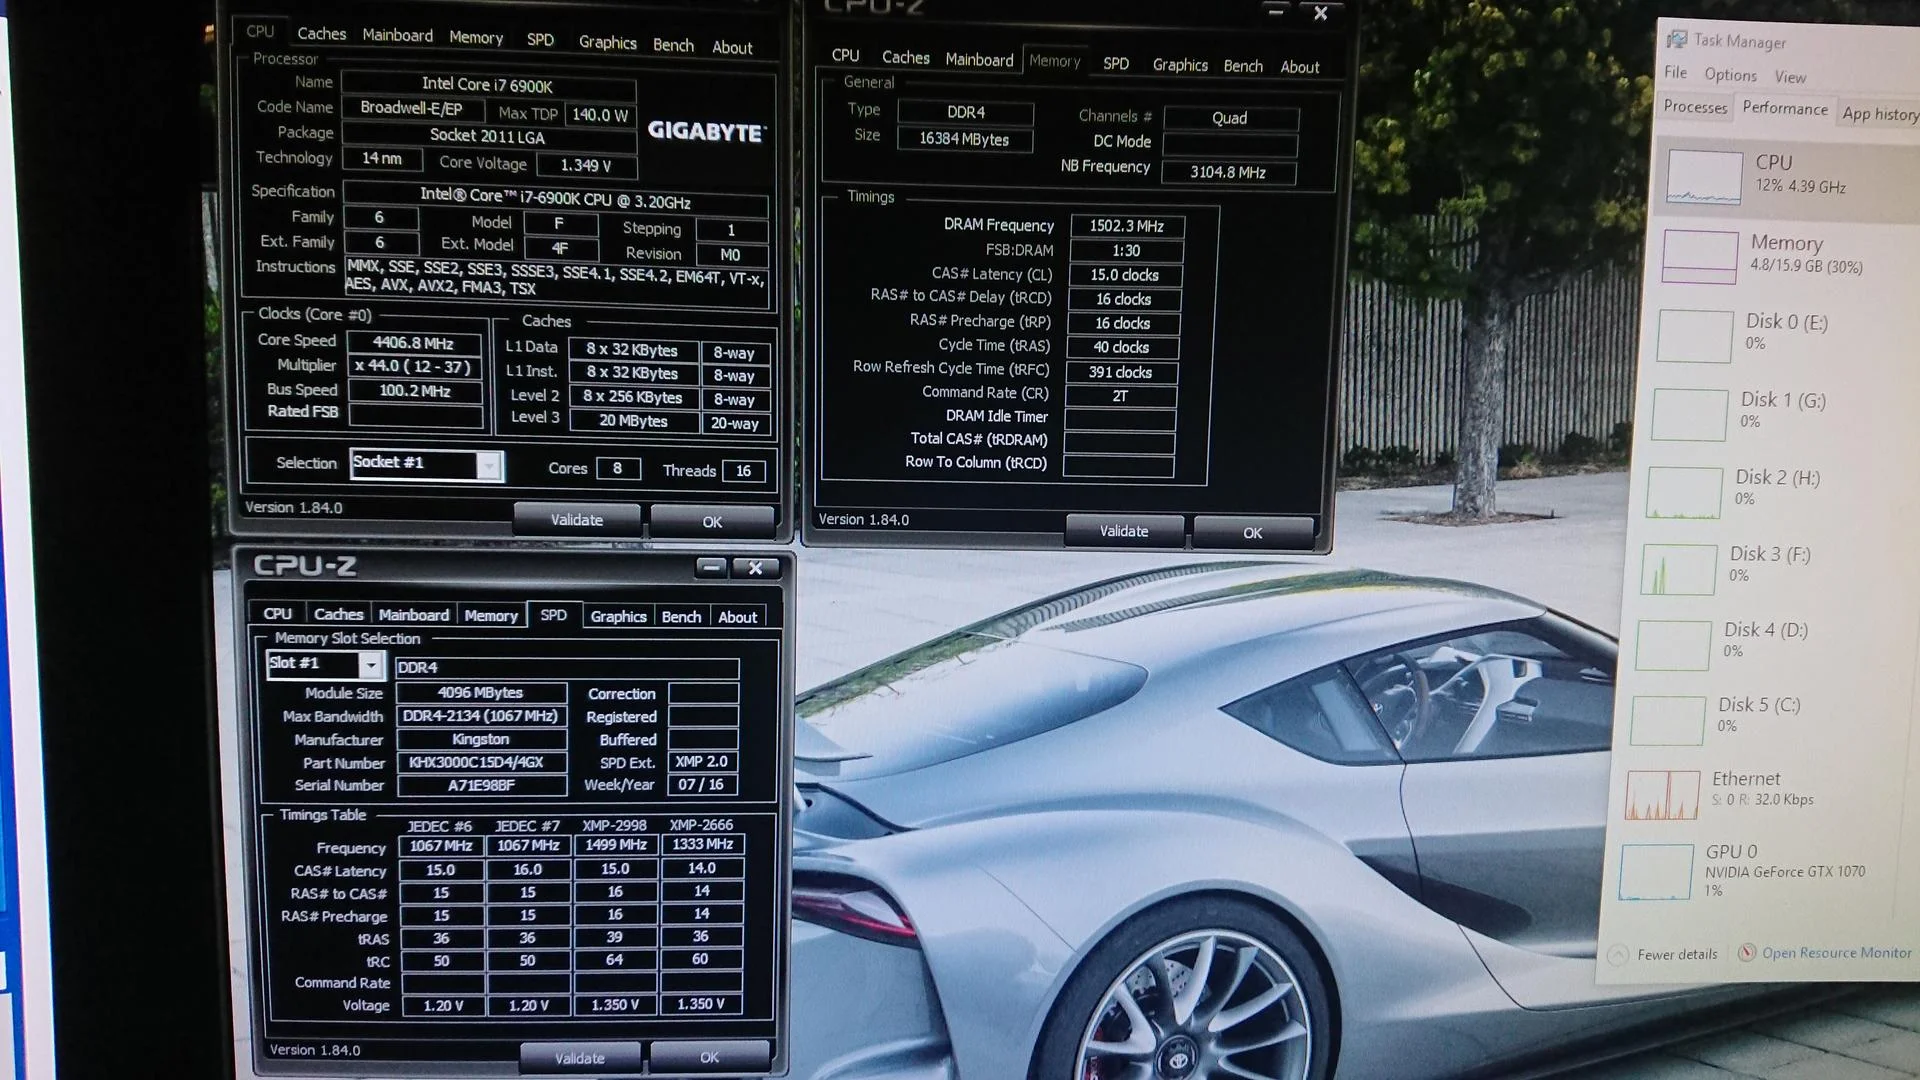Minimize the Memory CPU-Z window
This screenshot has height=1080, width=1920.
pyautogui.click(x=1275, y=12)
